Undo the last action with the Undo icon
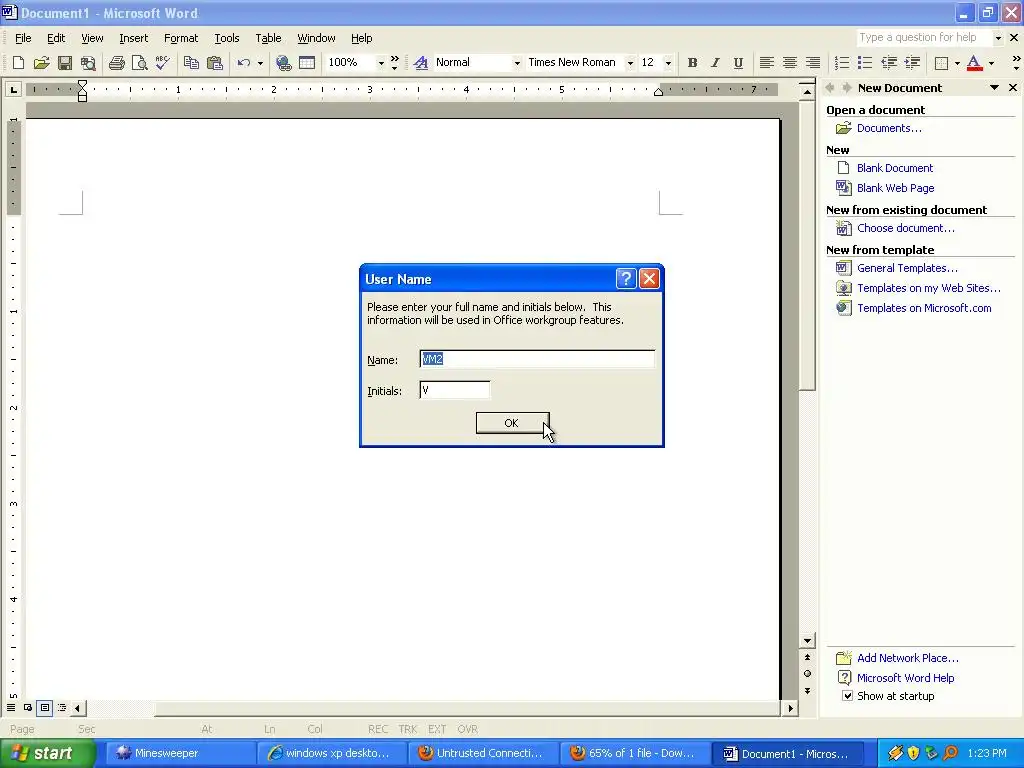1024x768 pixels. [x=244, y=63]
